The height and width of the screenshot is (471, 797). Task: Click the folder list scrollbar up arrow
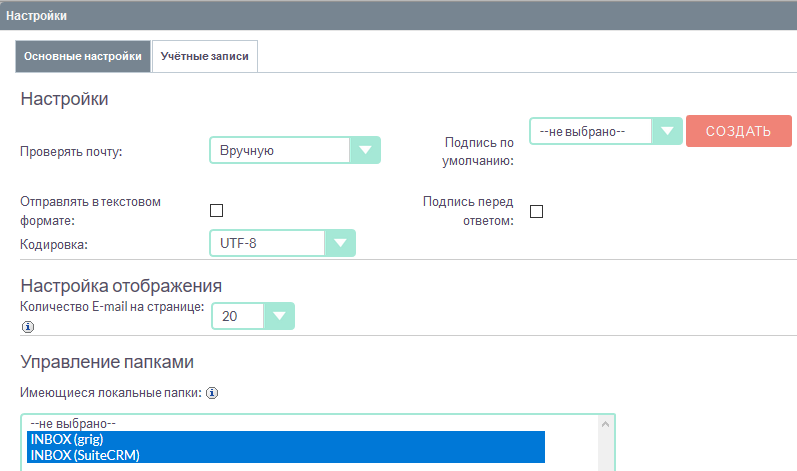pyautogui.click(x=605, y=424)
